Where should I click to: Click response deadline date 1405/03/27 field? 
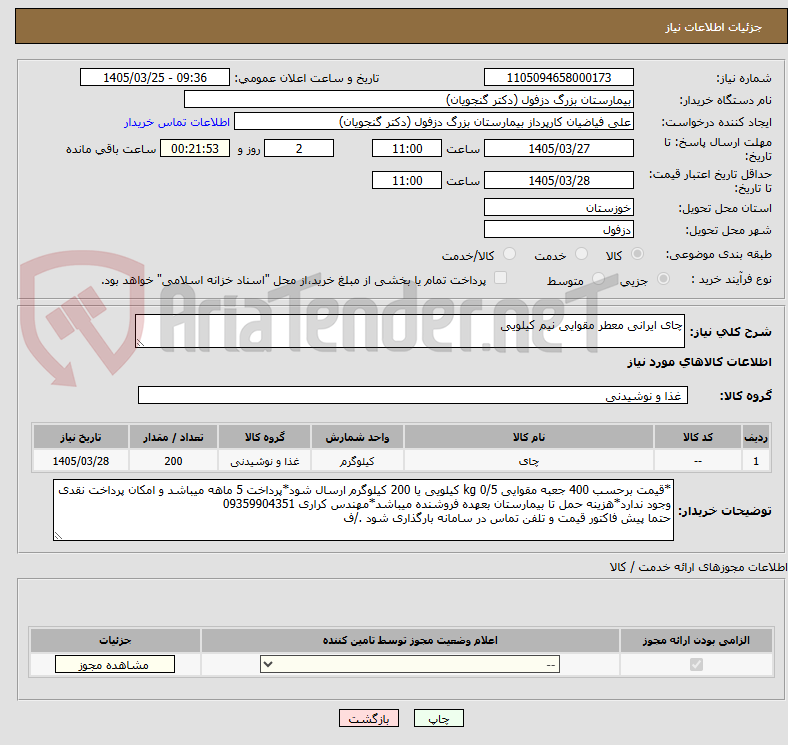(558, 148)
